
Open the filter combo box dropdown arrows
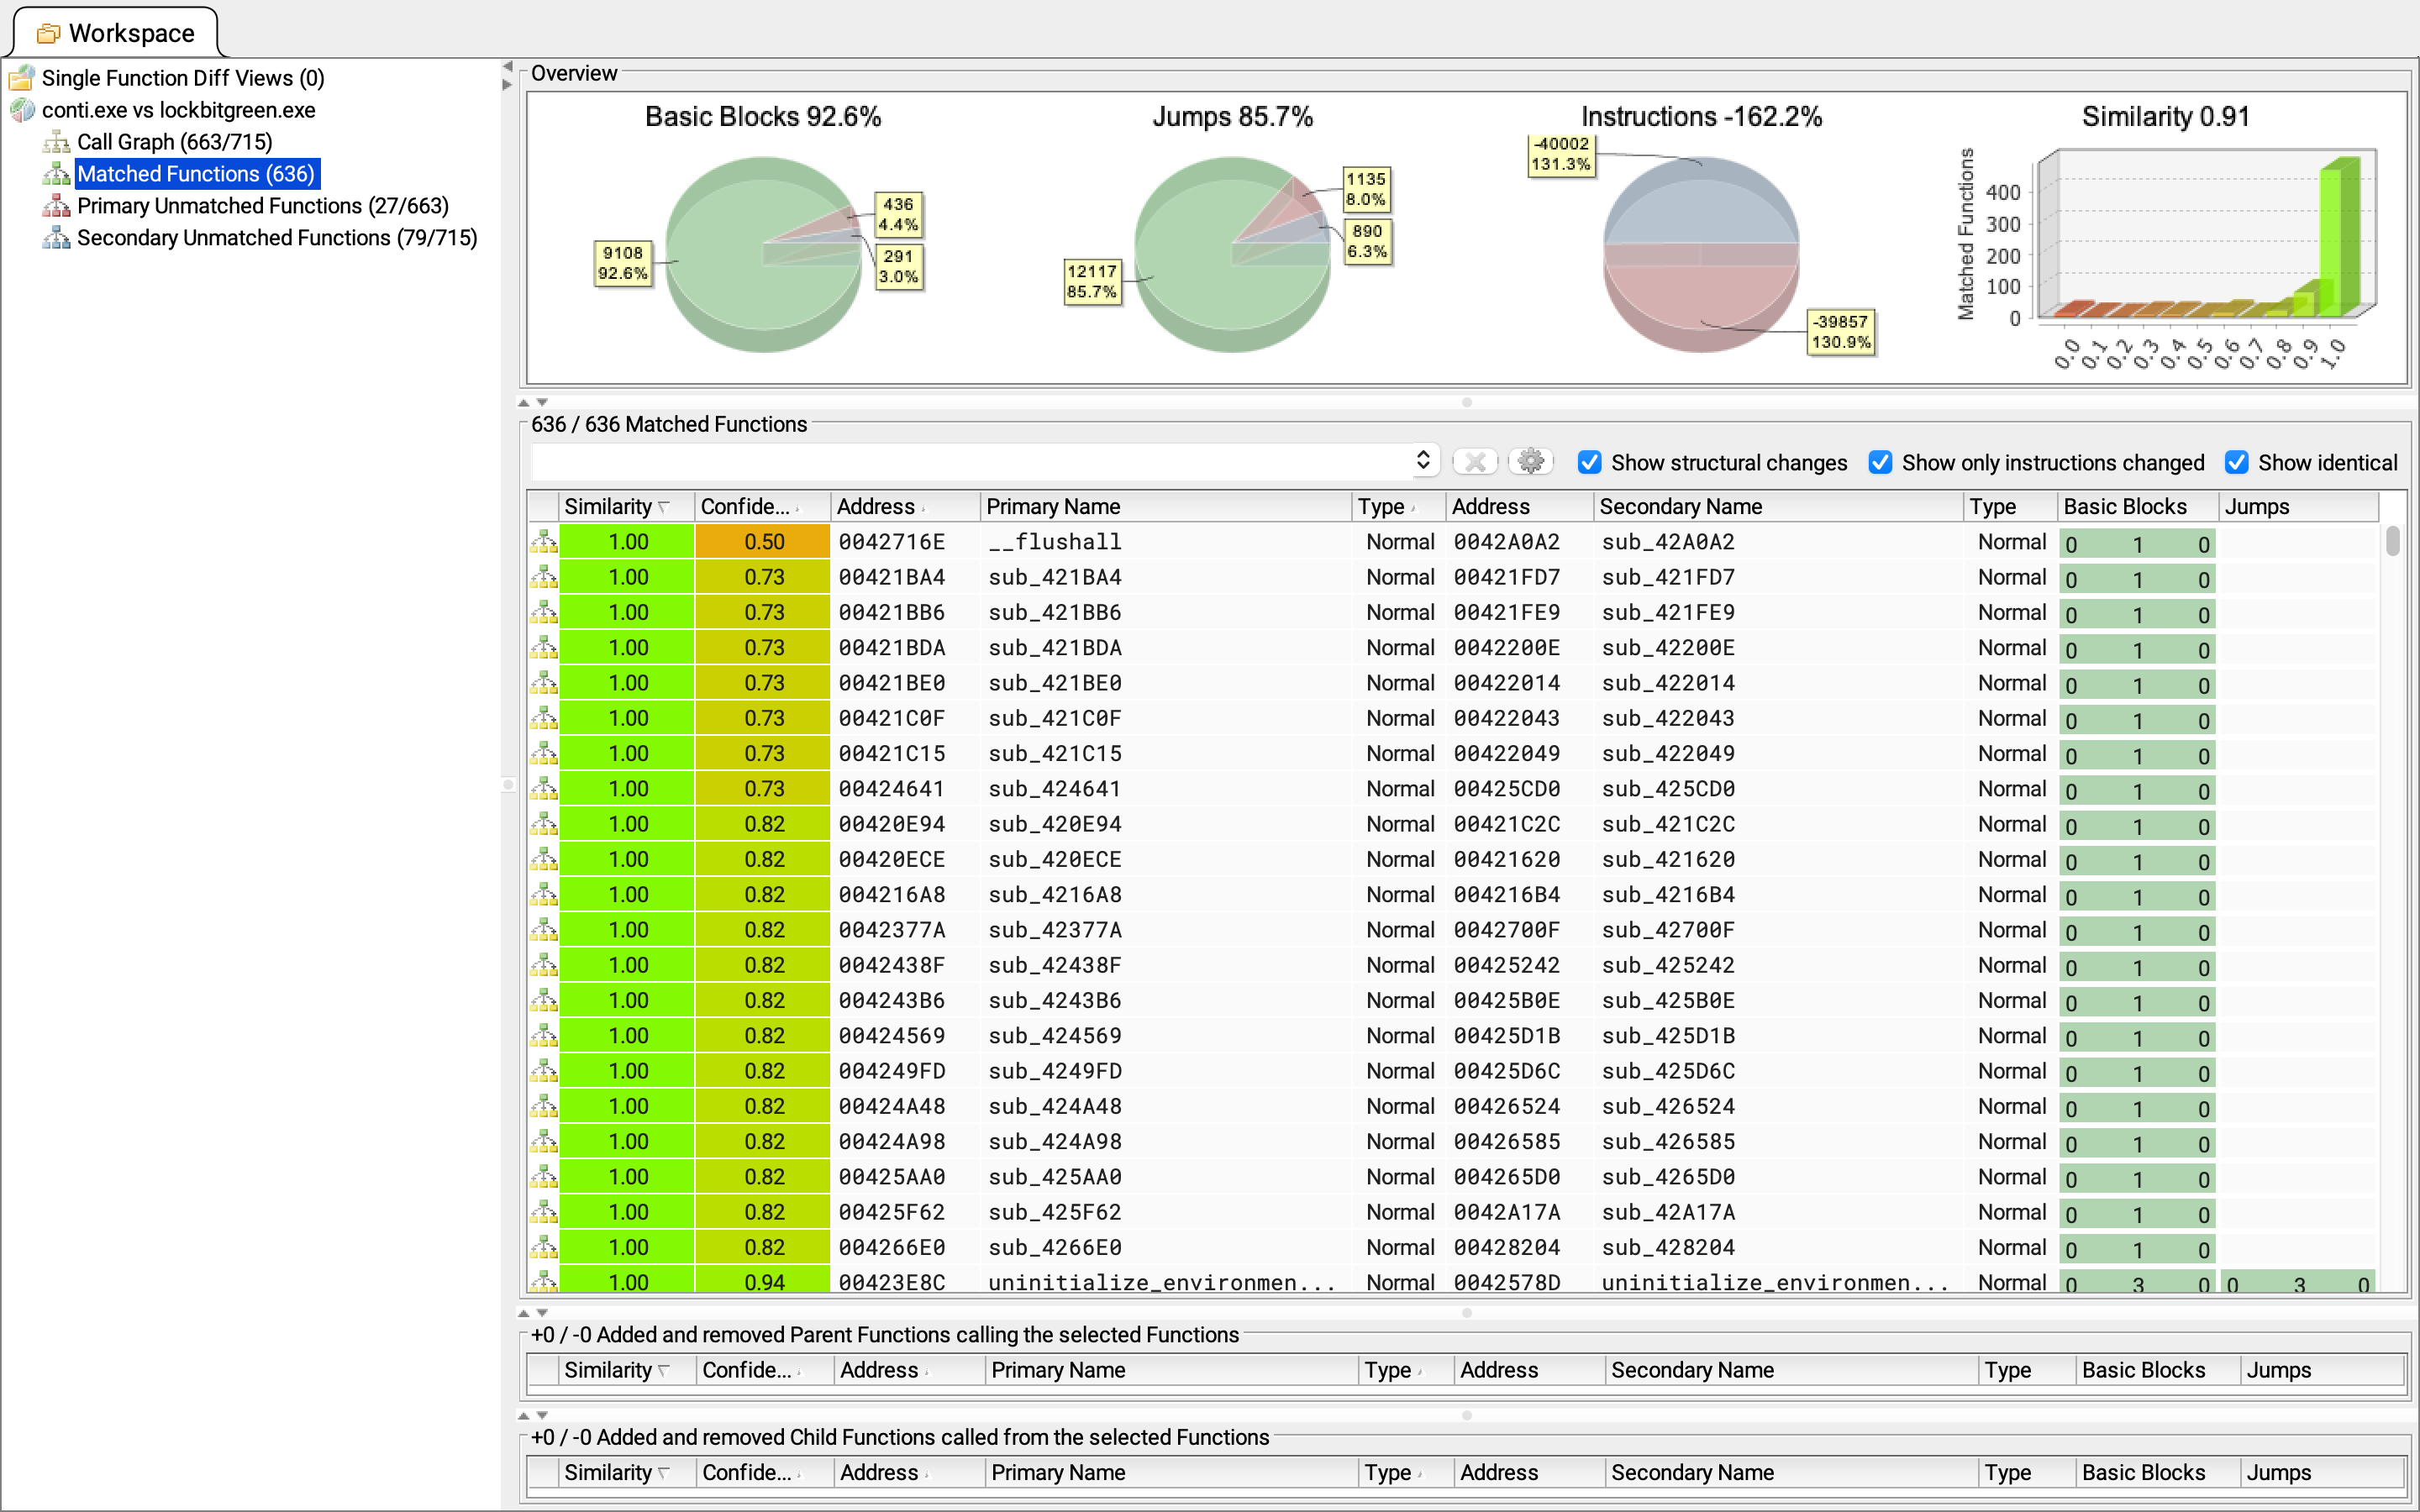1423,461
